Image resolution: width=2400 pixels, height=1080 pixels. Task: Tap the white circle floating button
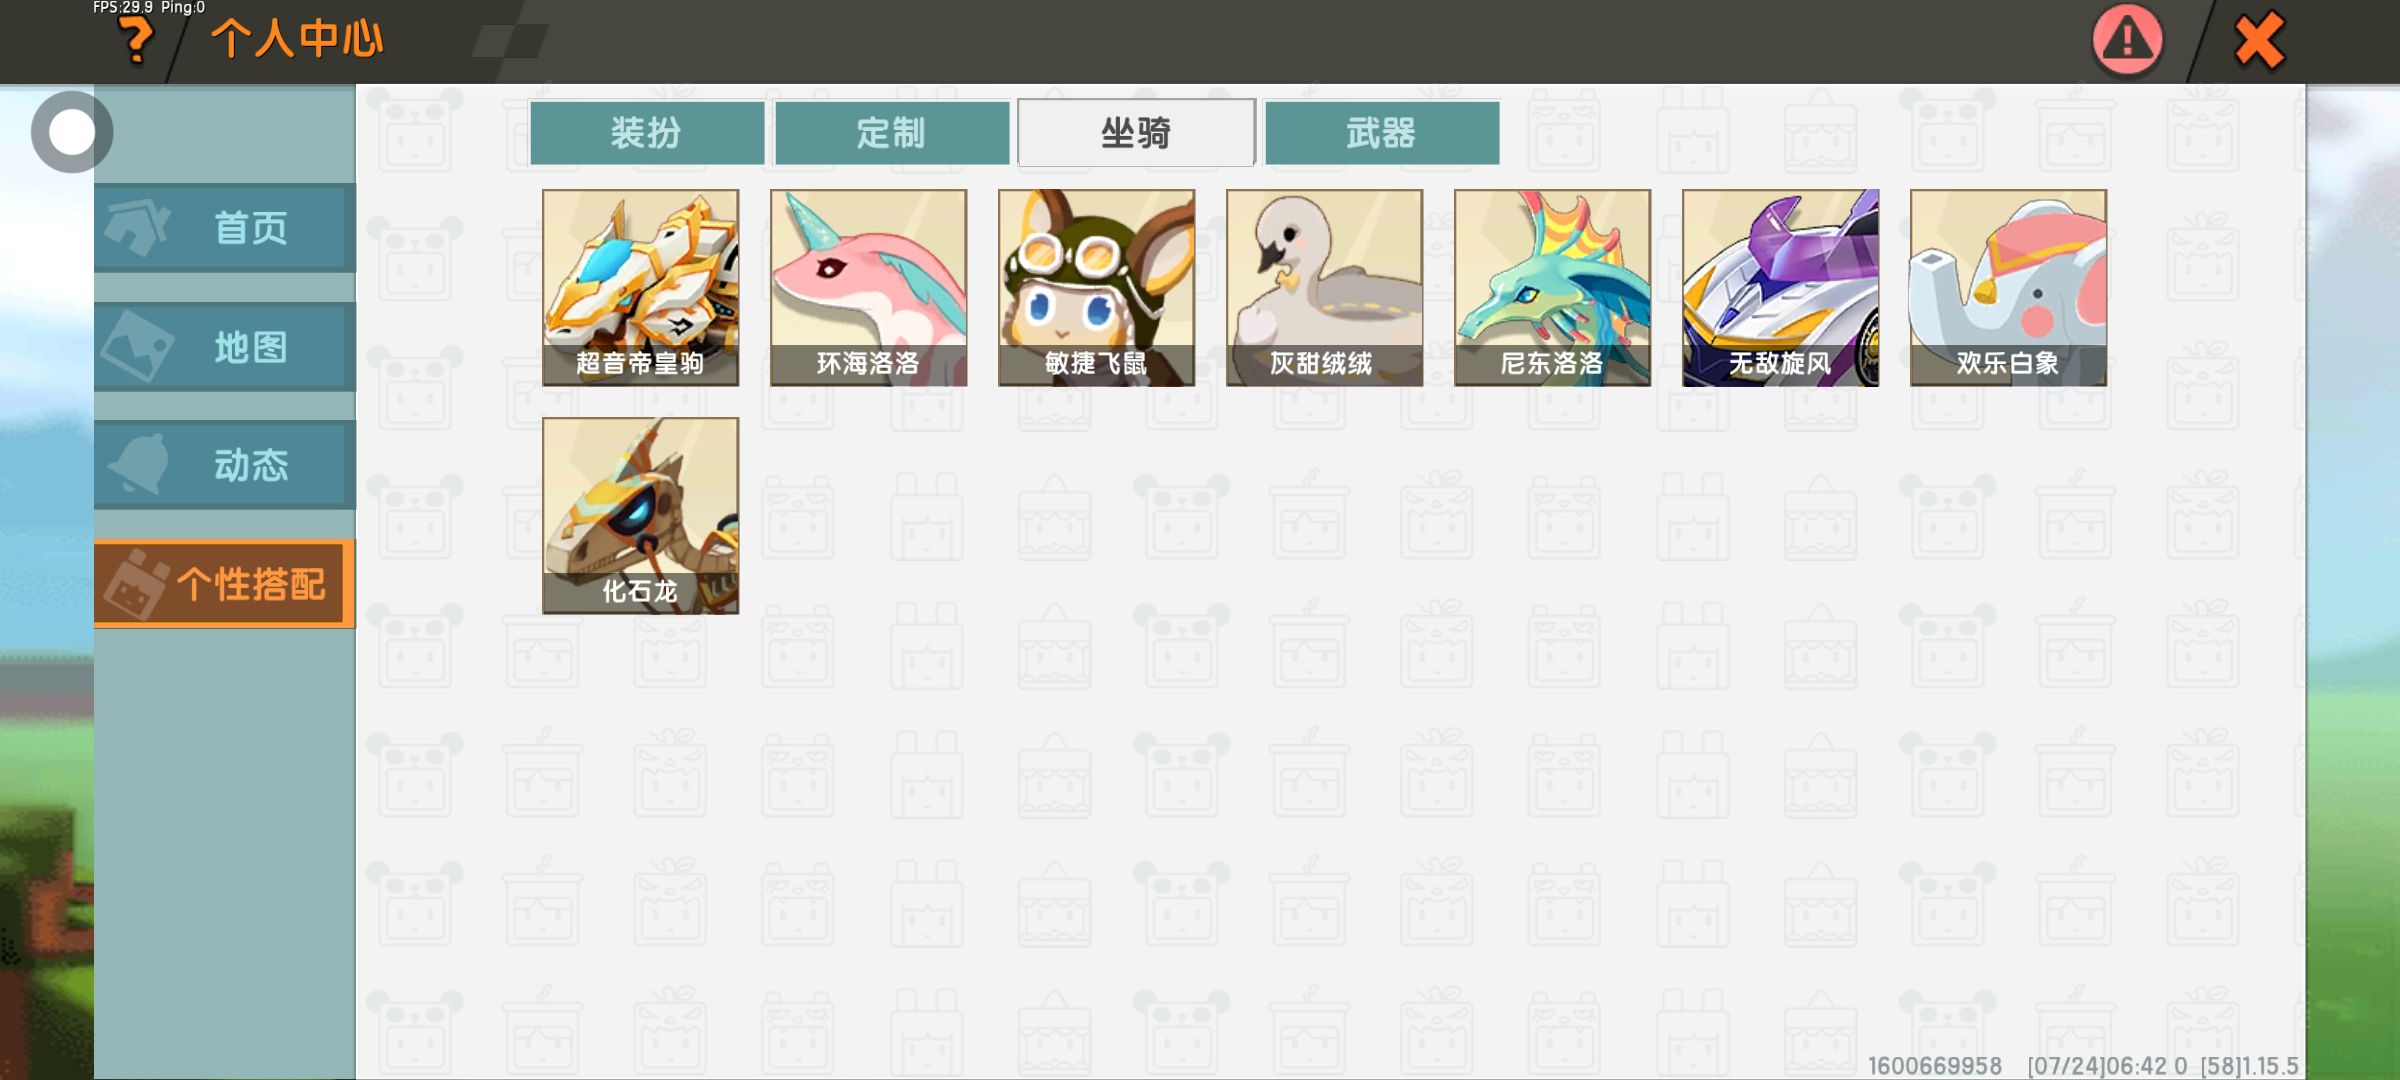coord(71,132)
